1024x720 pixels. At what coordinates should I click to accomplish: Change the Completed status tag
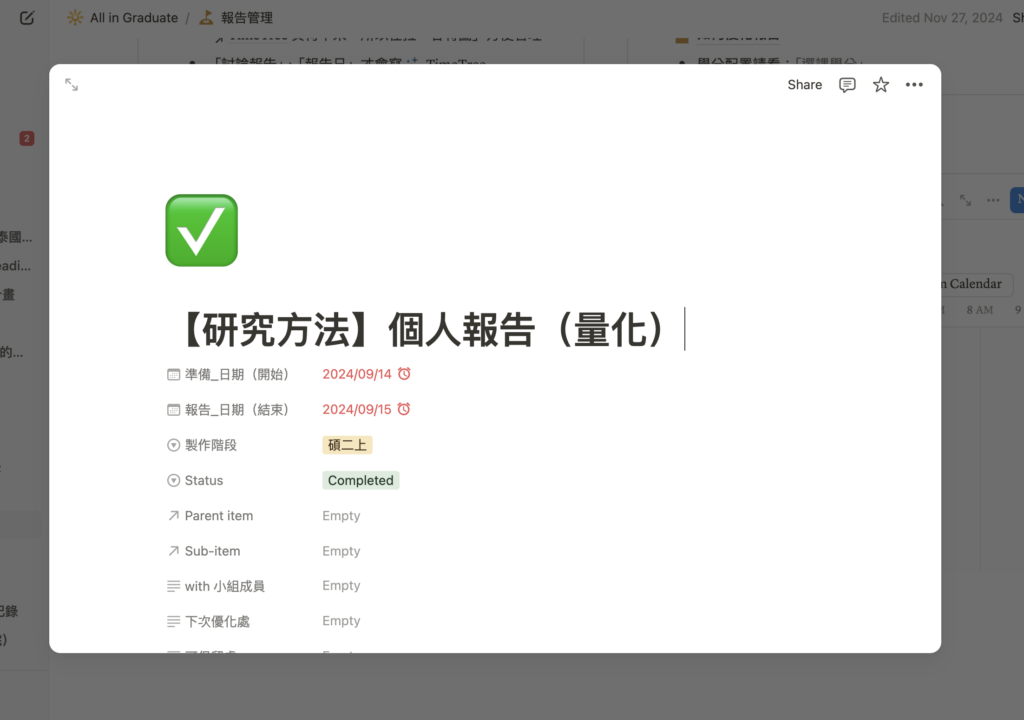(x=360, y=480)
